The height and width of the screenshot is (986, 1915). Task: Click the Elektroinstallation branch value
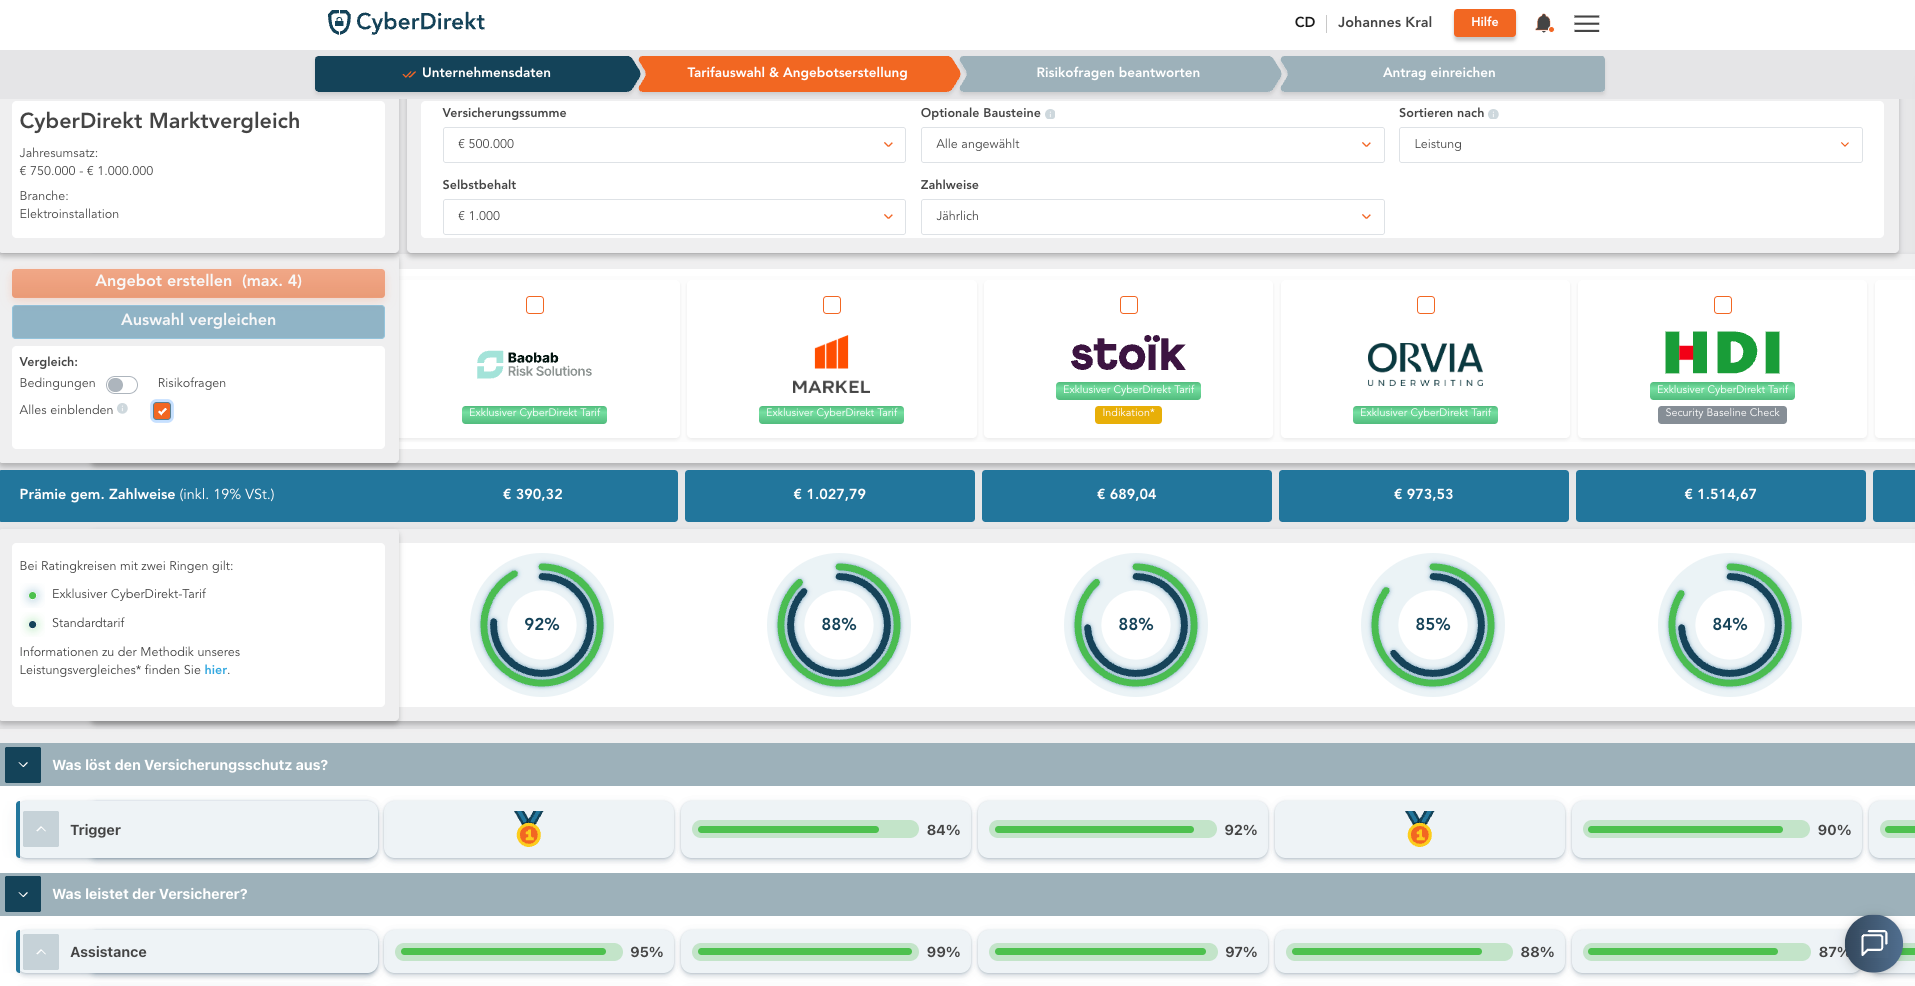[69, 214]
